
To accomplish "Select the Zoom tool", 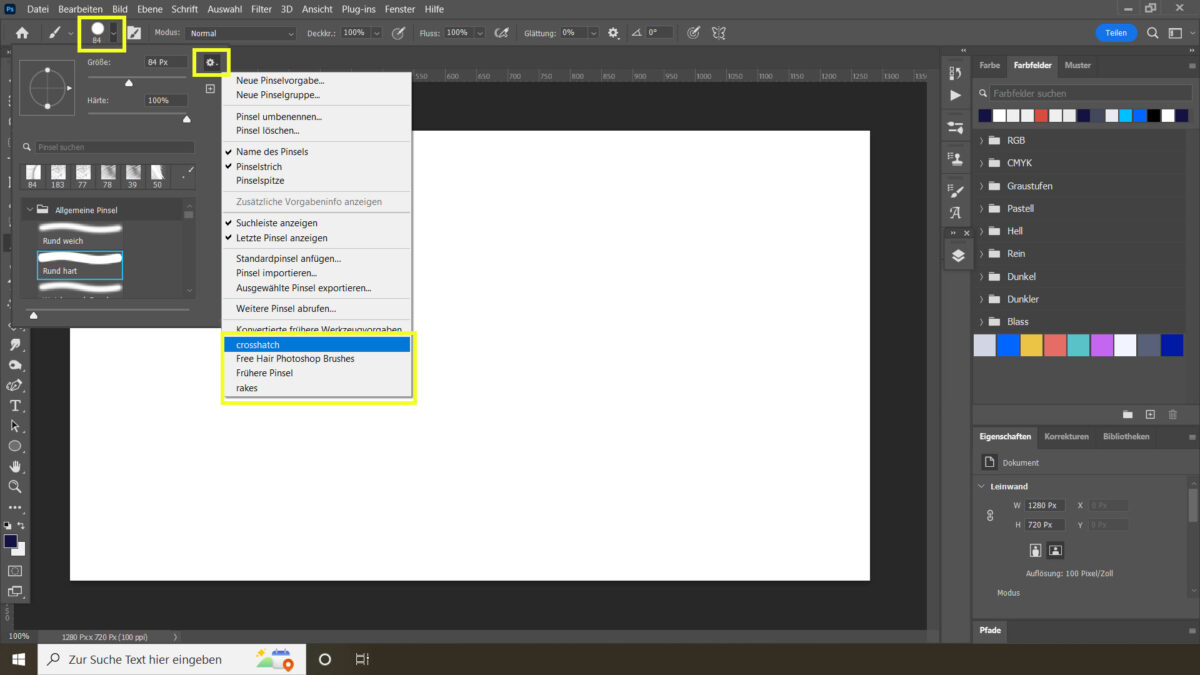I will click(15, 483).
